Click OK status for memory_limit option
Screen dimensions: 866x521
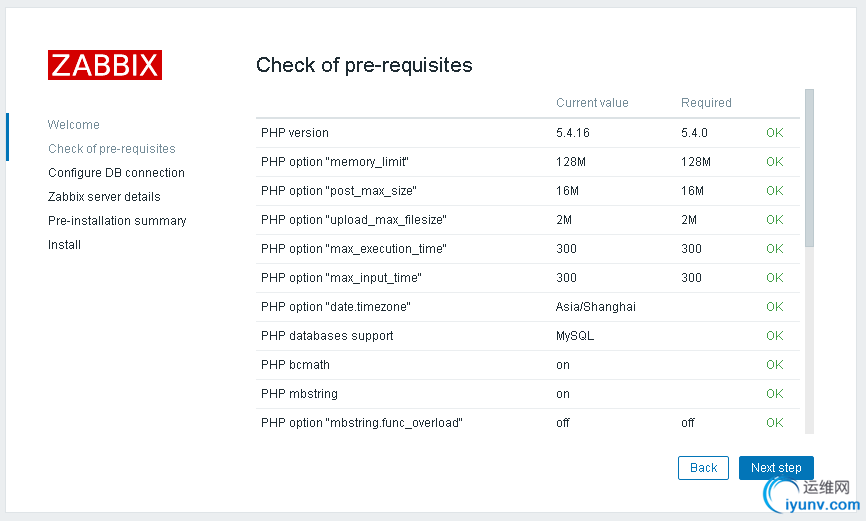click(774, 162)
